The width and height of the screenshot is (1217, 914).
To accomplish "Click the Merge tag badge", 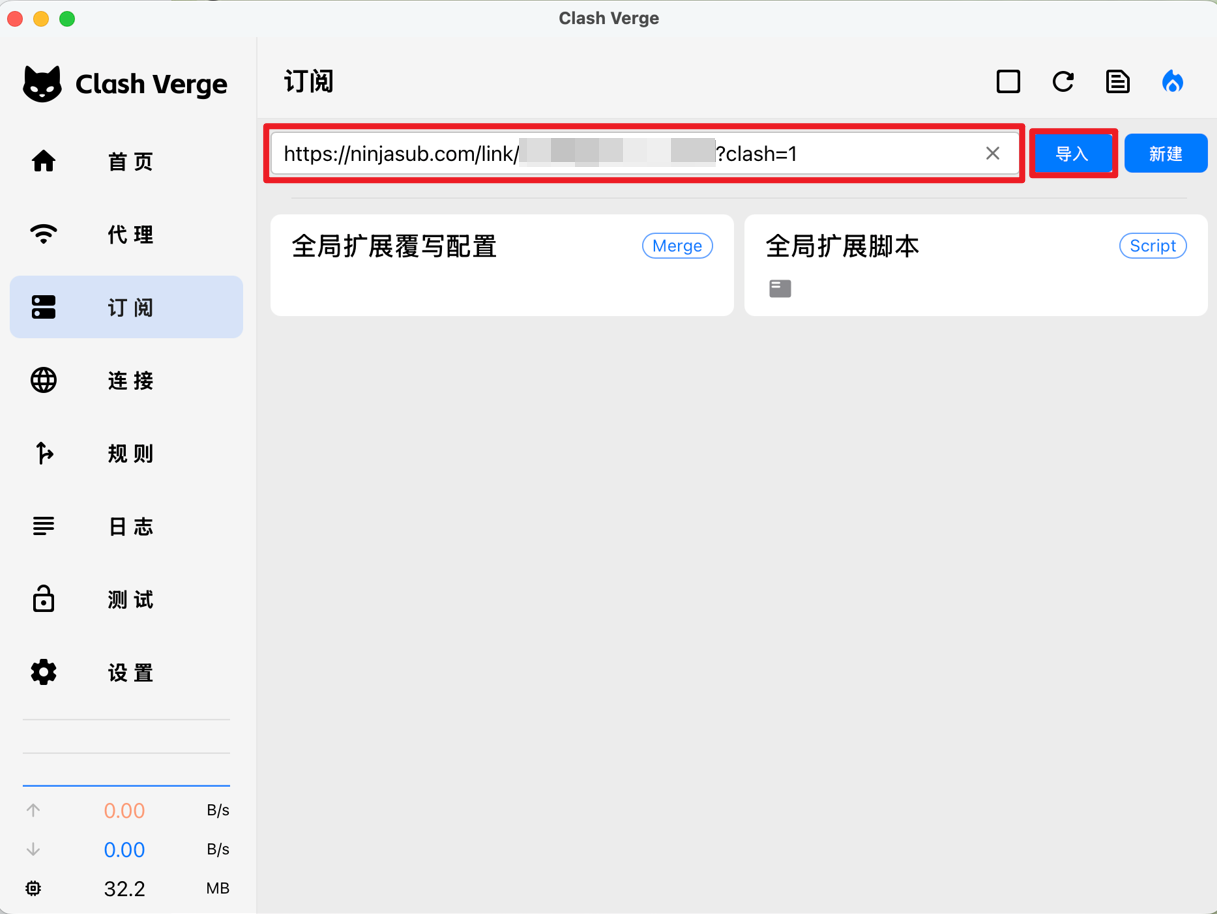I will [677, 246].
